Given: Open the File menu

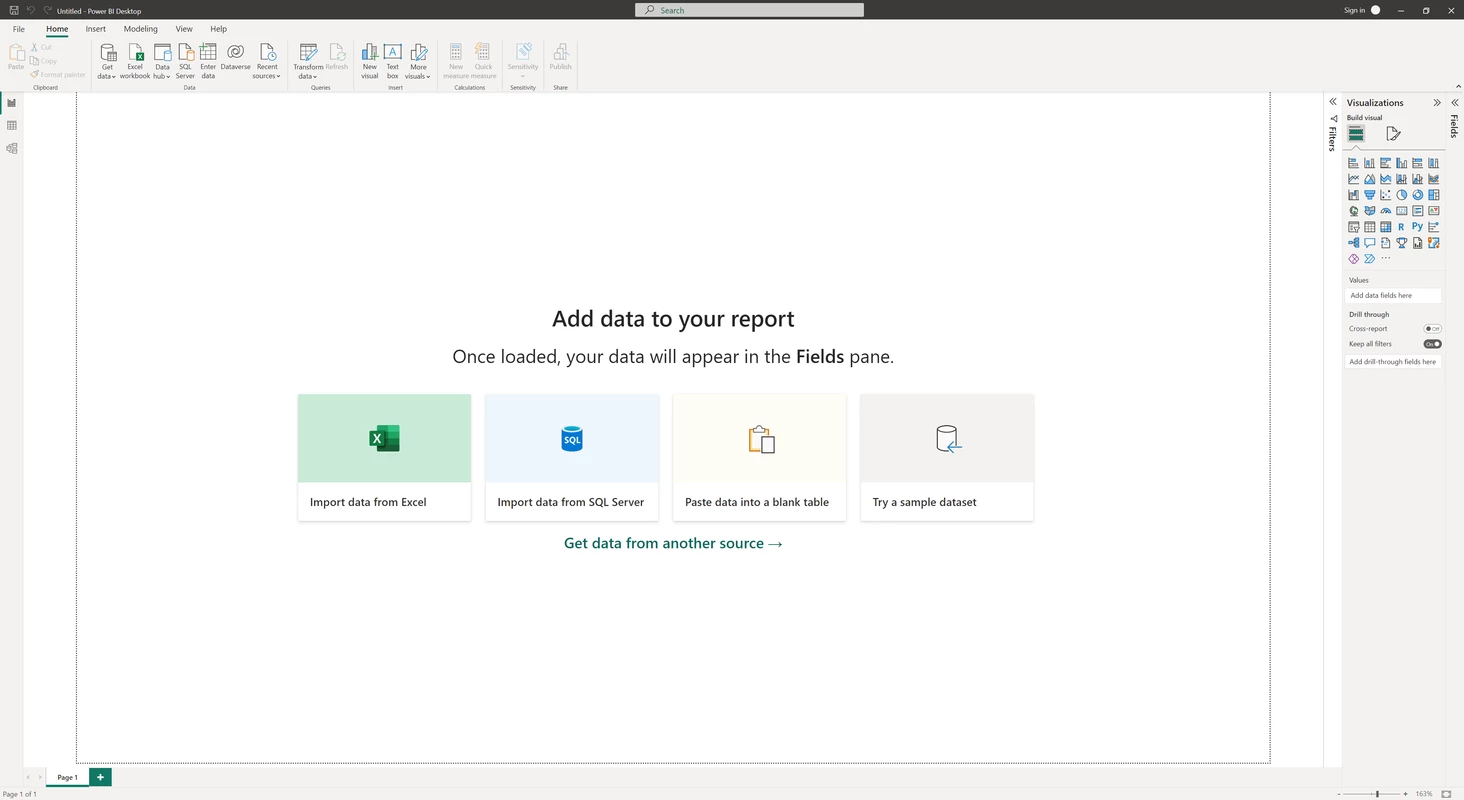Looking at the screenshot, I should (x=19, y=29).
